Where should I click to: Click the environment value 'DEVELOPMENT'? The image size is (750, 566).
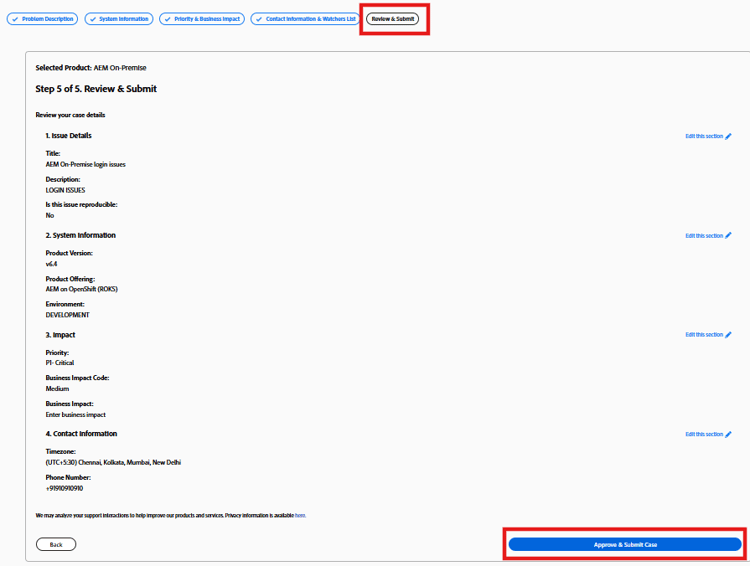(x=67, y=315)
